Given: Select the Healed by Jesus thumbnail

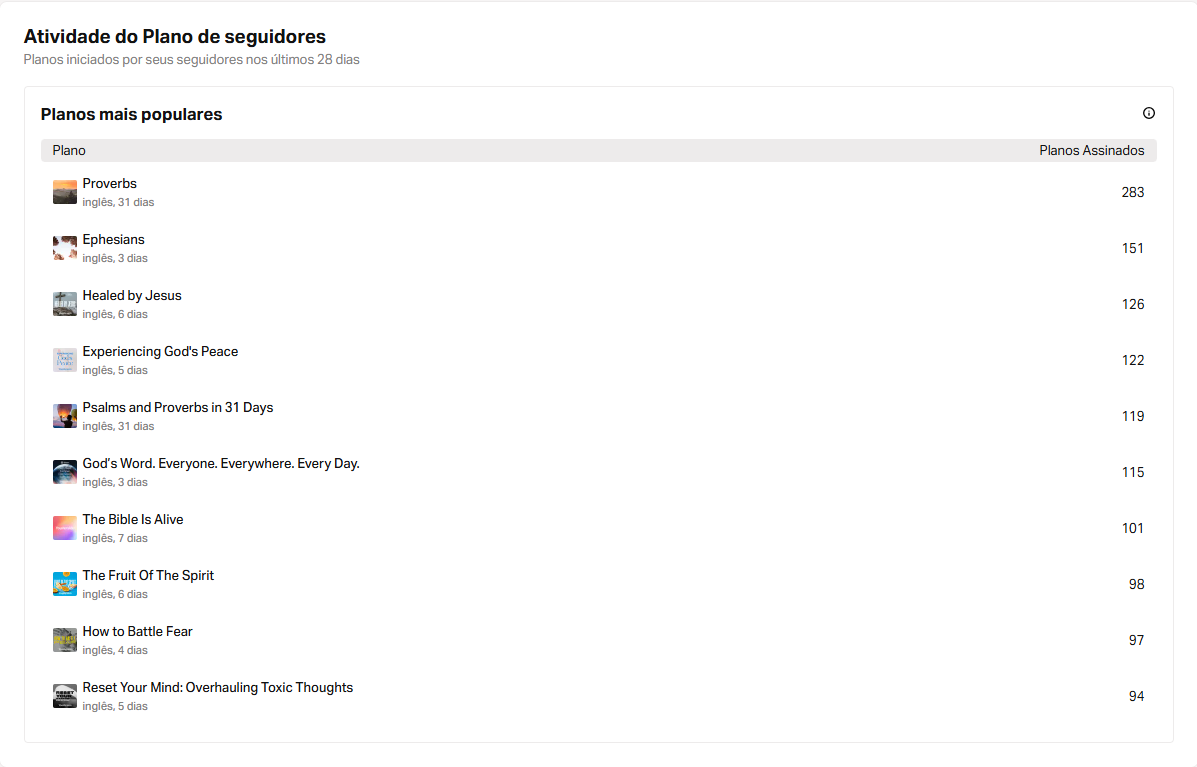Looking at the screenshot, I should point(65,304).
